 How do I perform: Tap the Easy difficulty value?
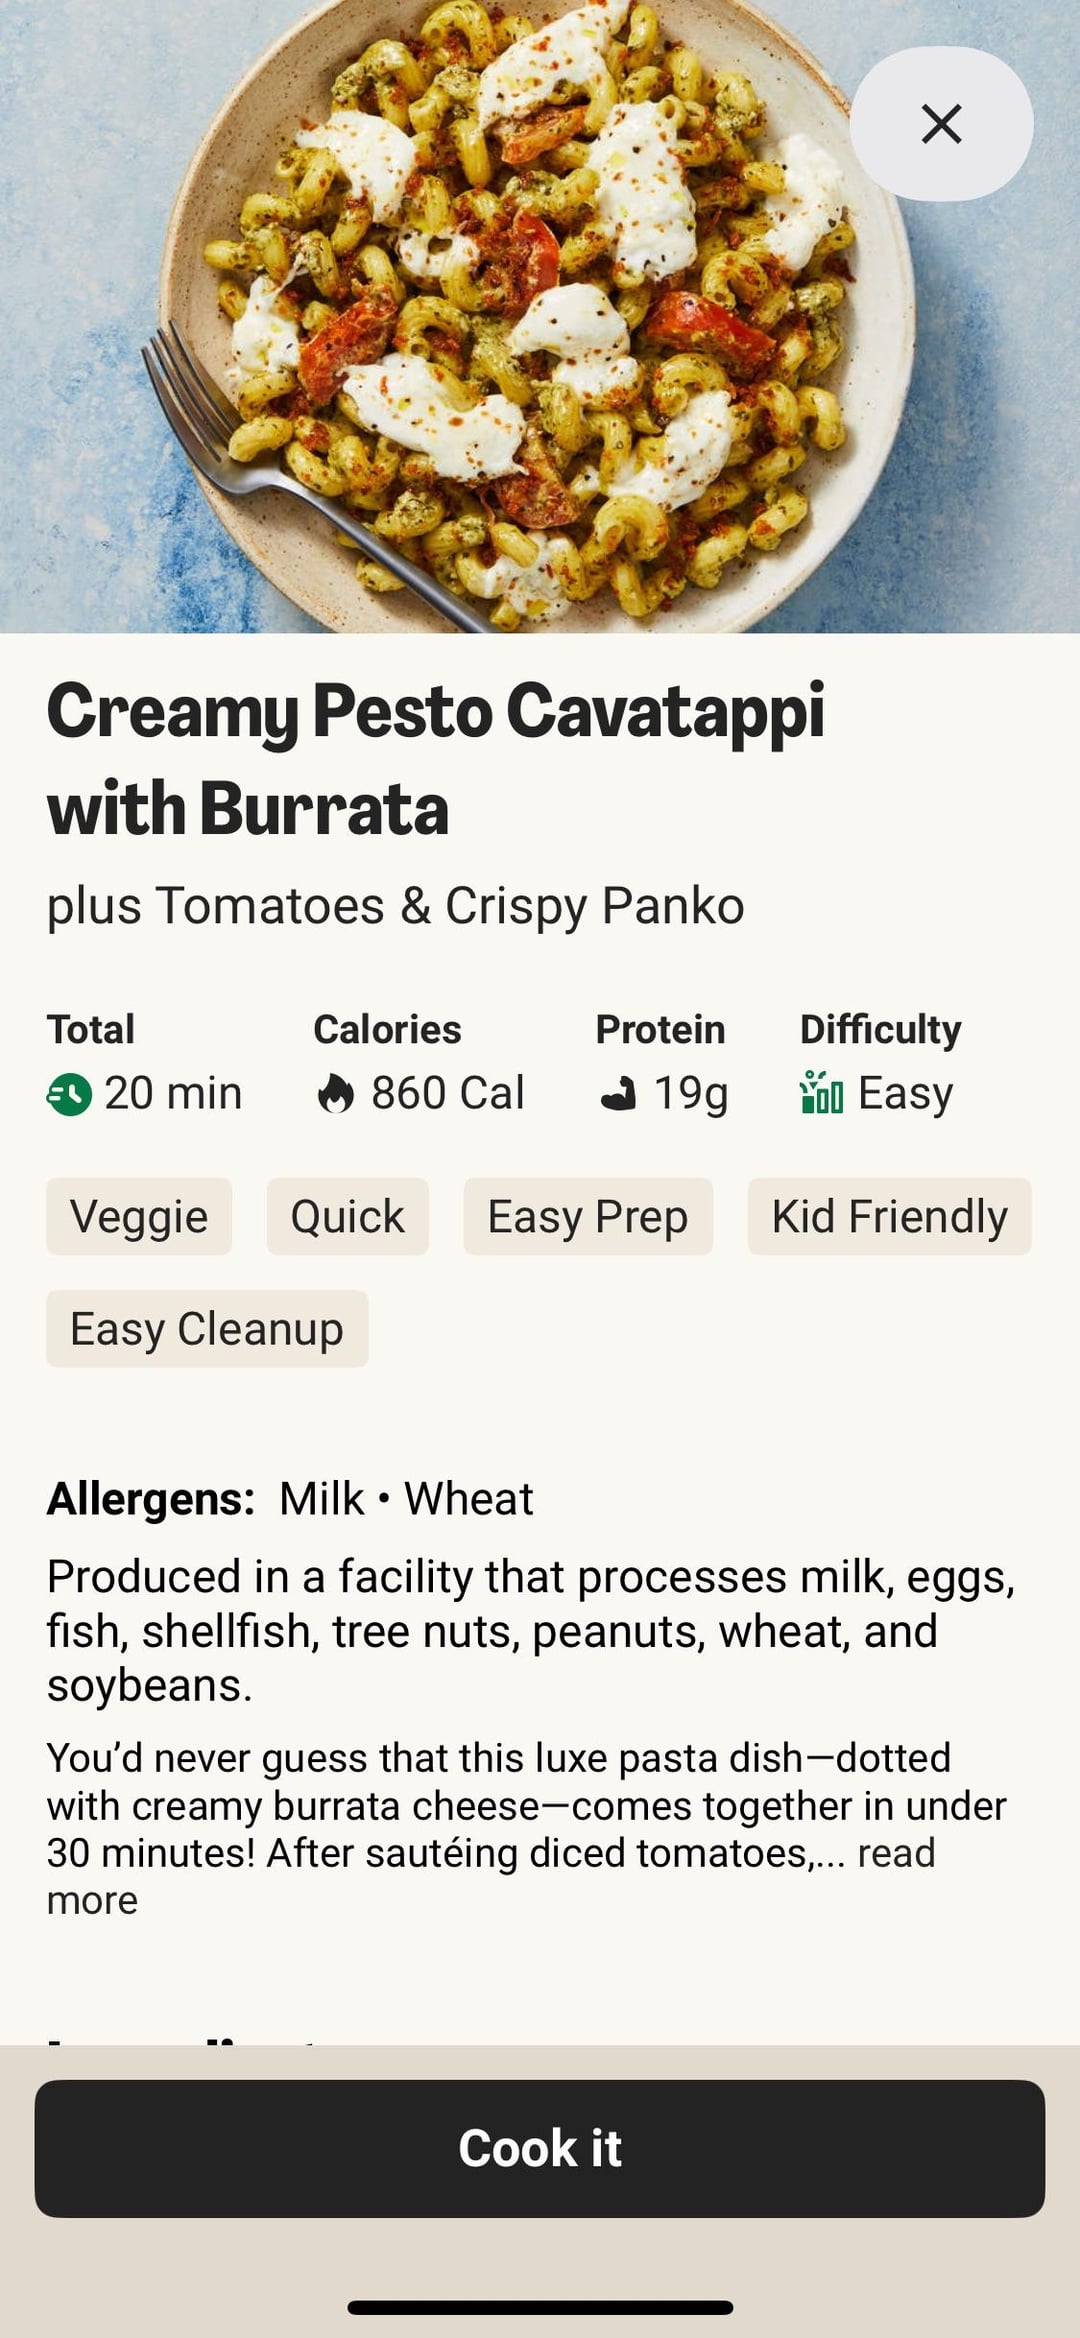pos(905,1093)
